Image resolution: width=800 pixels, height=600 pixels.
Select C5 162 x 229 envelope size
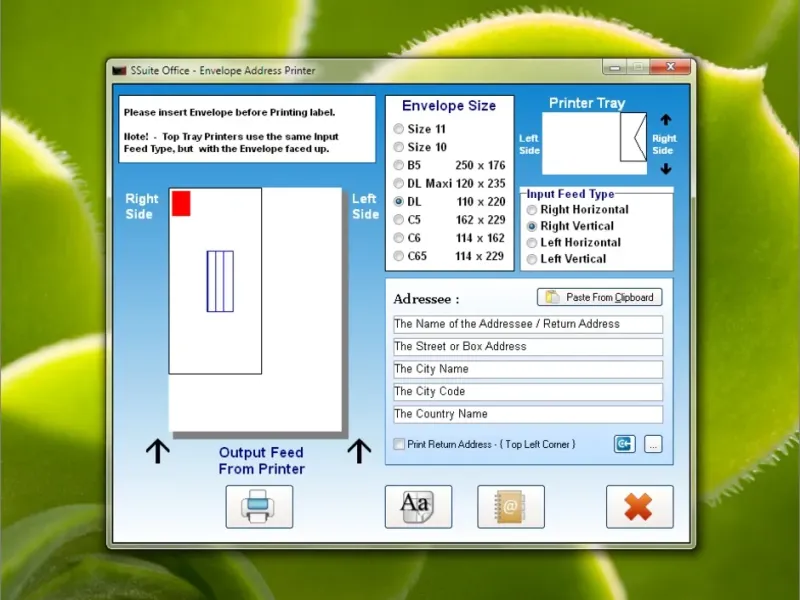coord(449,220)
